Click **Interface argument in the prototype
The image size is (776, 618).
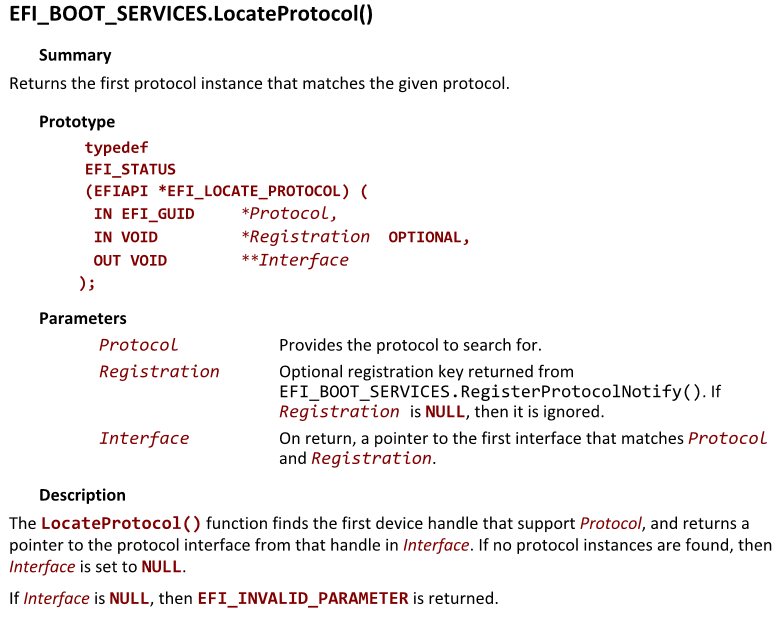295,260
